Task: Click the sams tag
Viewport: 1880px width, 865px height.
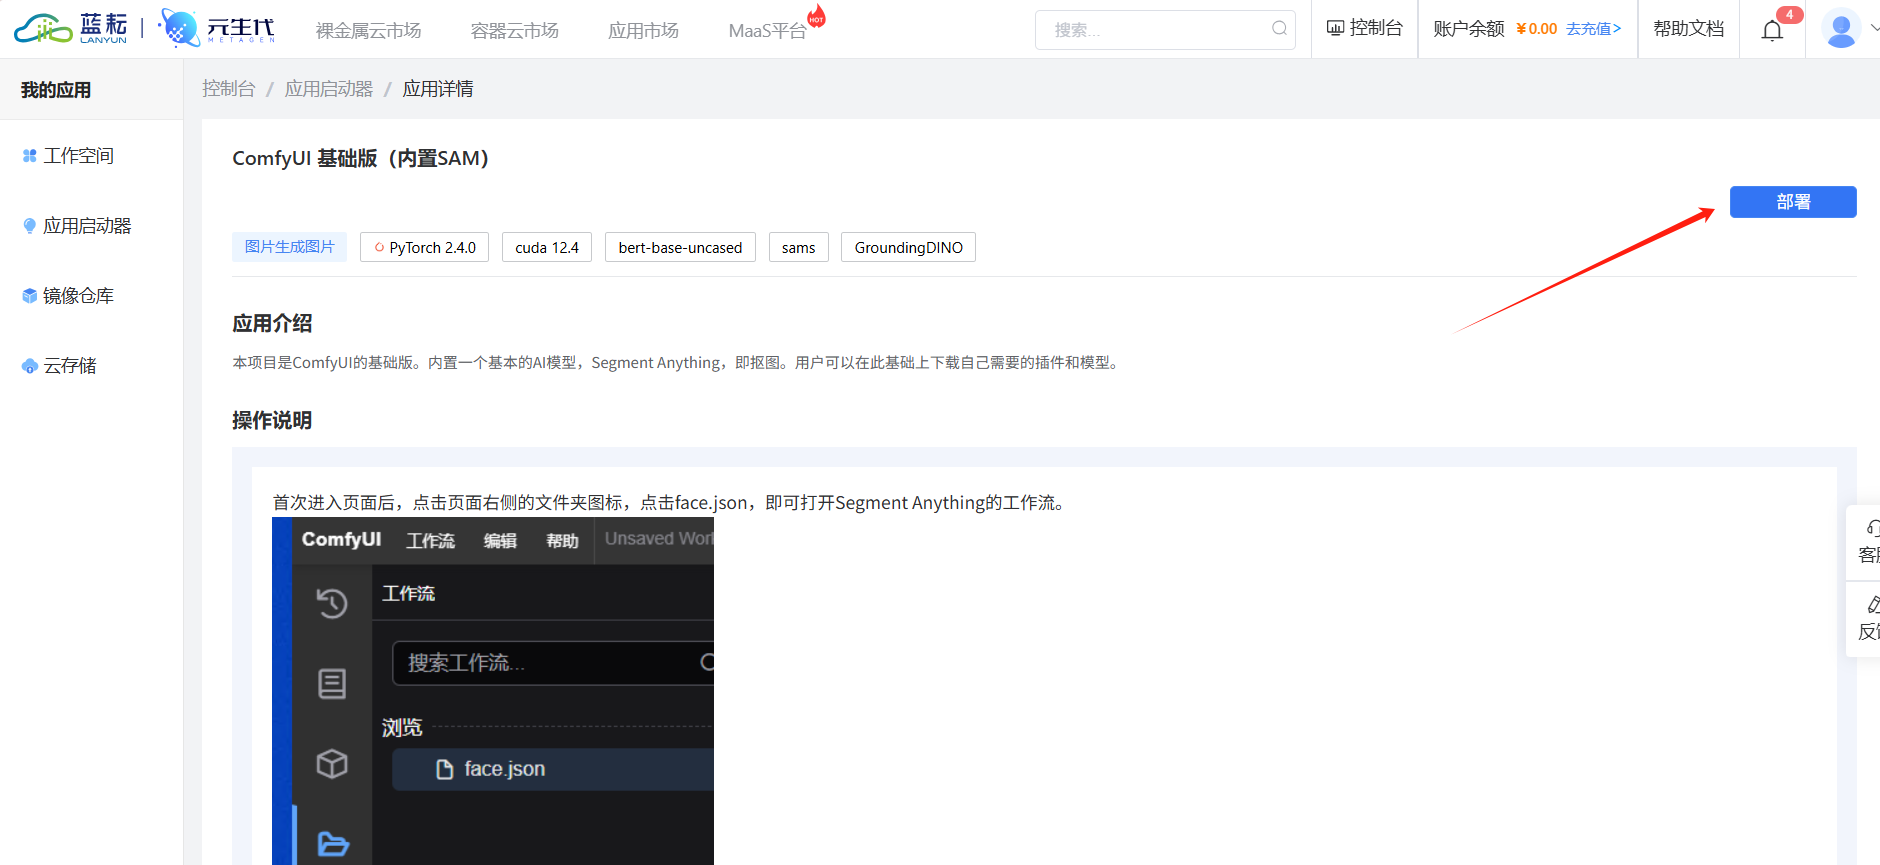Action: 798,247
